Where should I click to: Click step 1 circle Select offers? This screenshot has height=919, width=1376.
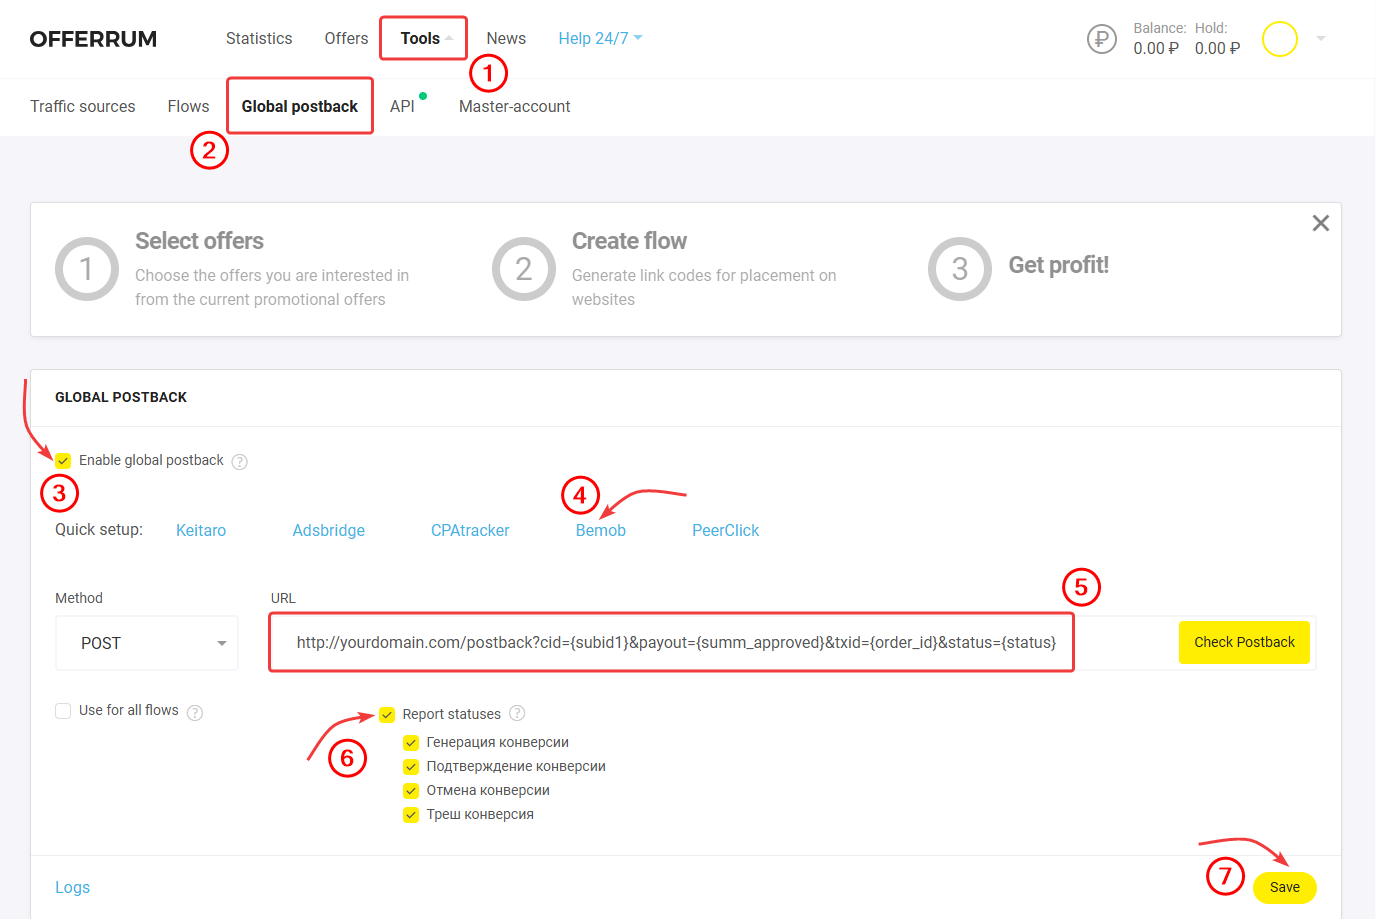click(87, 269)
